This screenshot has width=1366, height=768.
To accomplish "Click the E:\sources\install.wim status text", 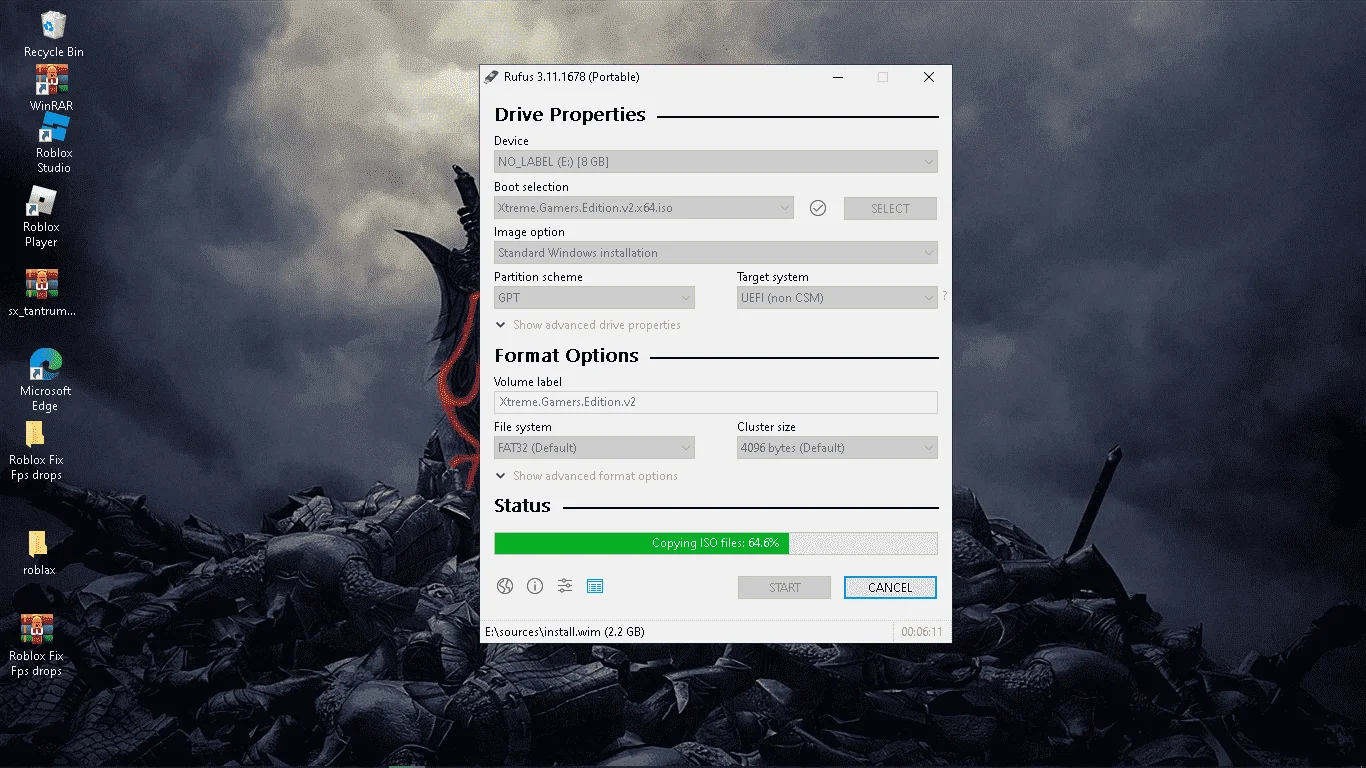I will point(565,632).
